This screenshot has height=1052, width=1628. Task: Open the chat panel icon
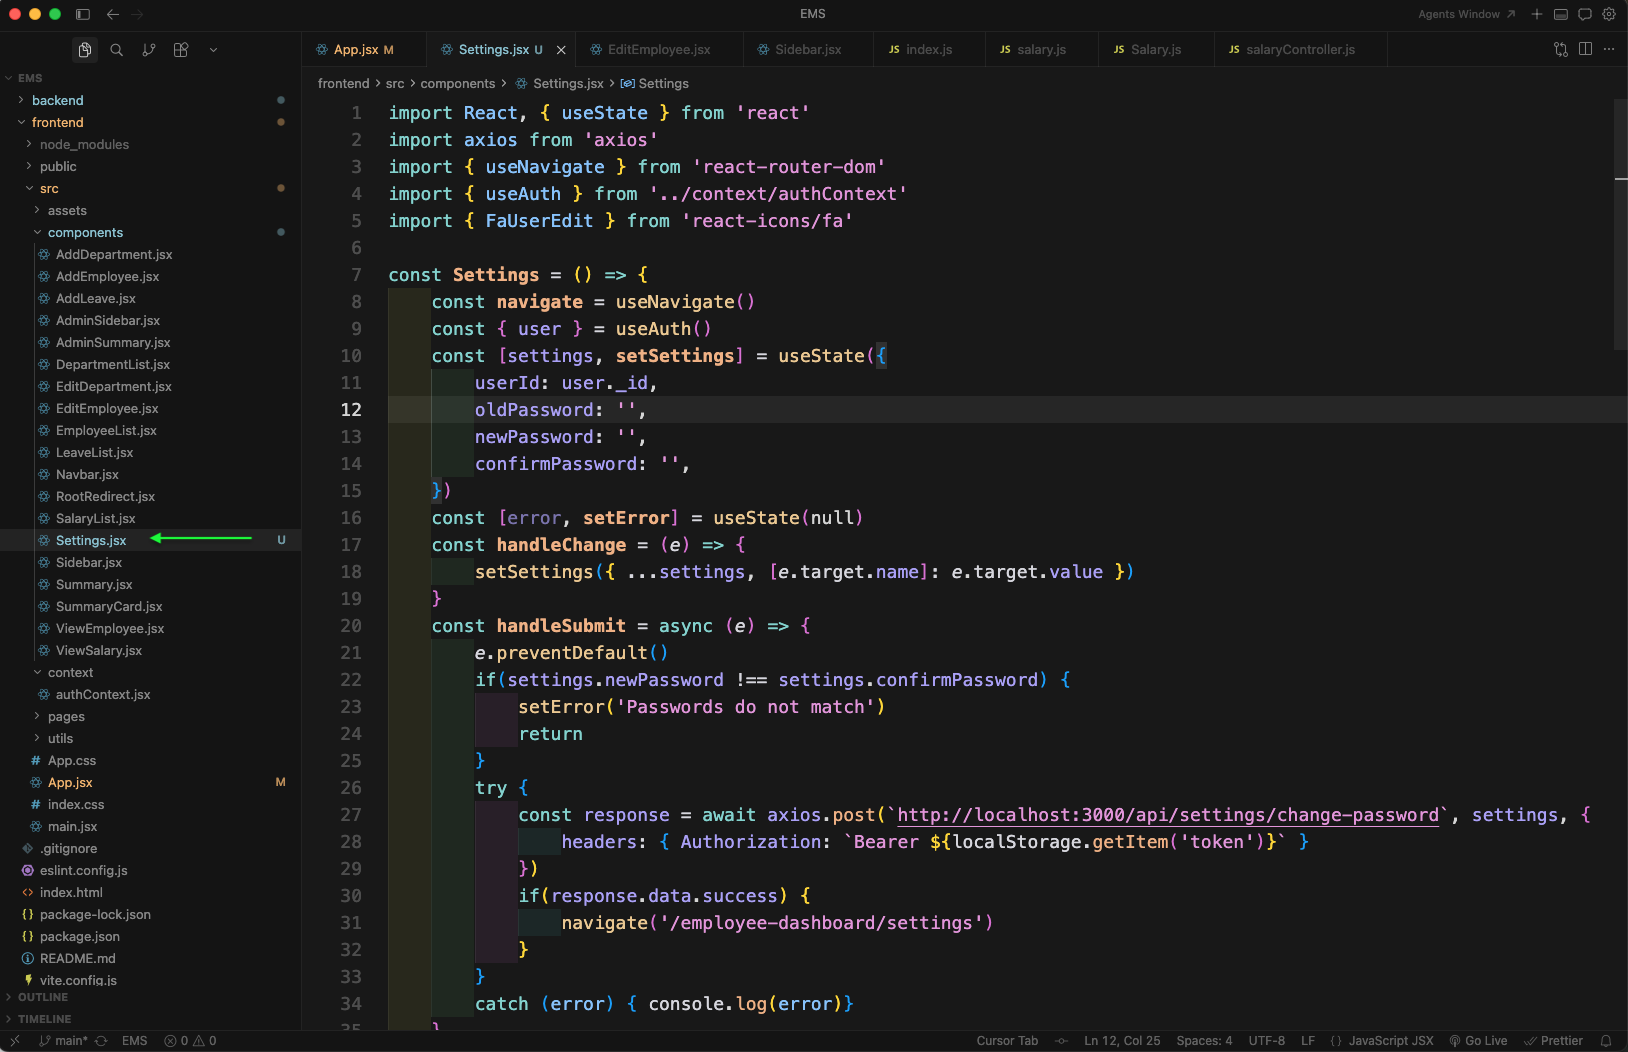1585,14
